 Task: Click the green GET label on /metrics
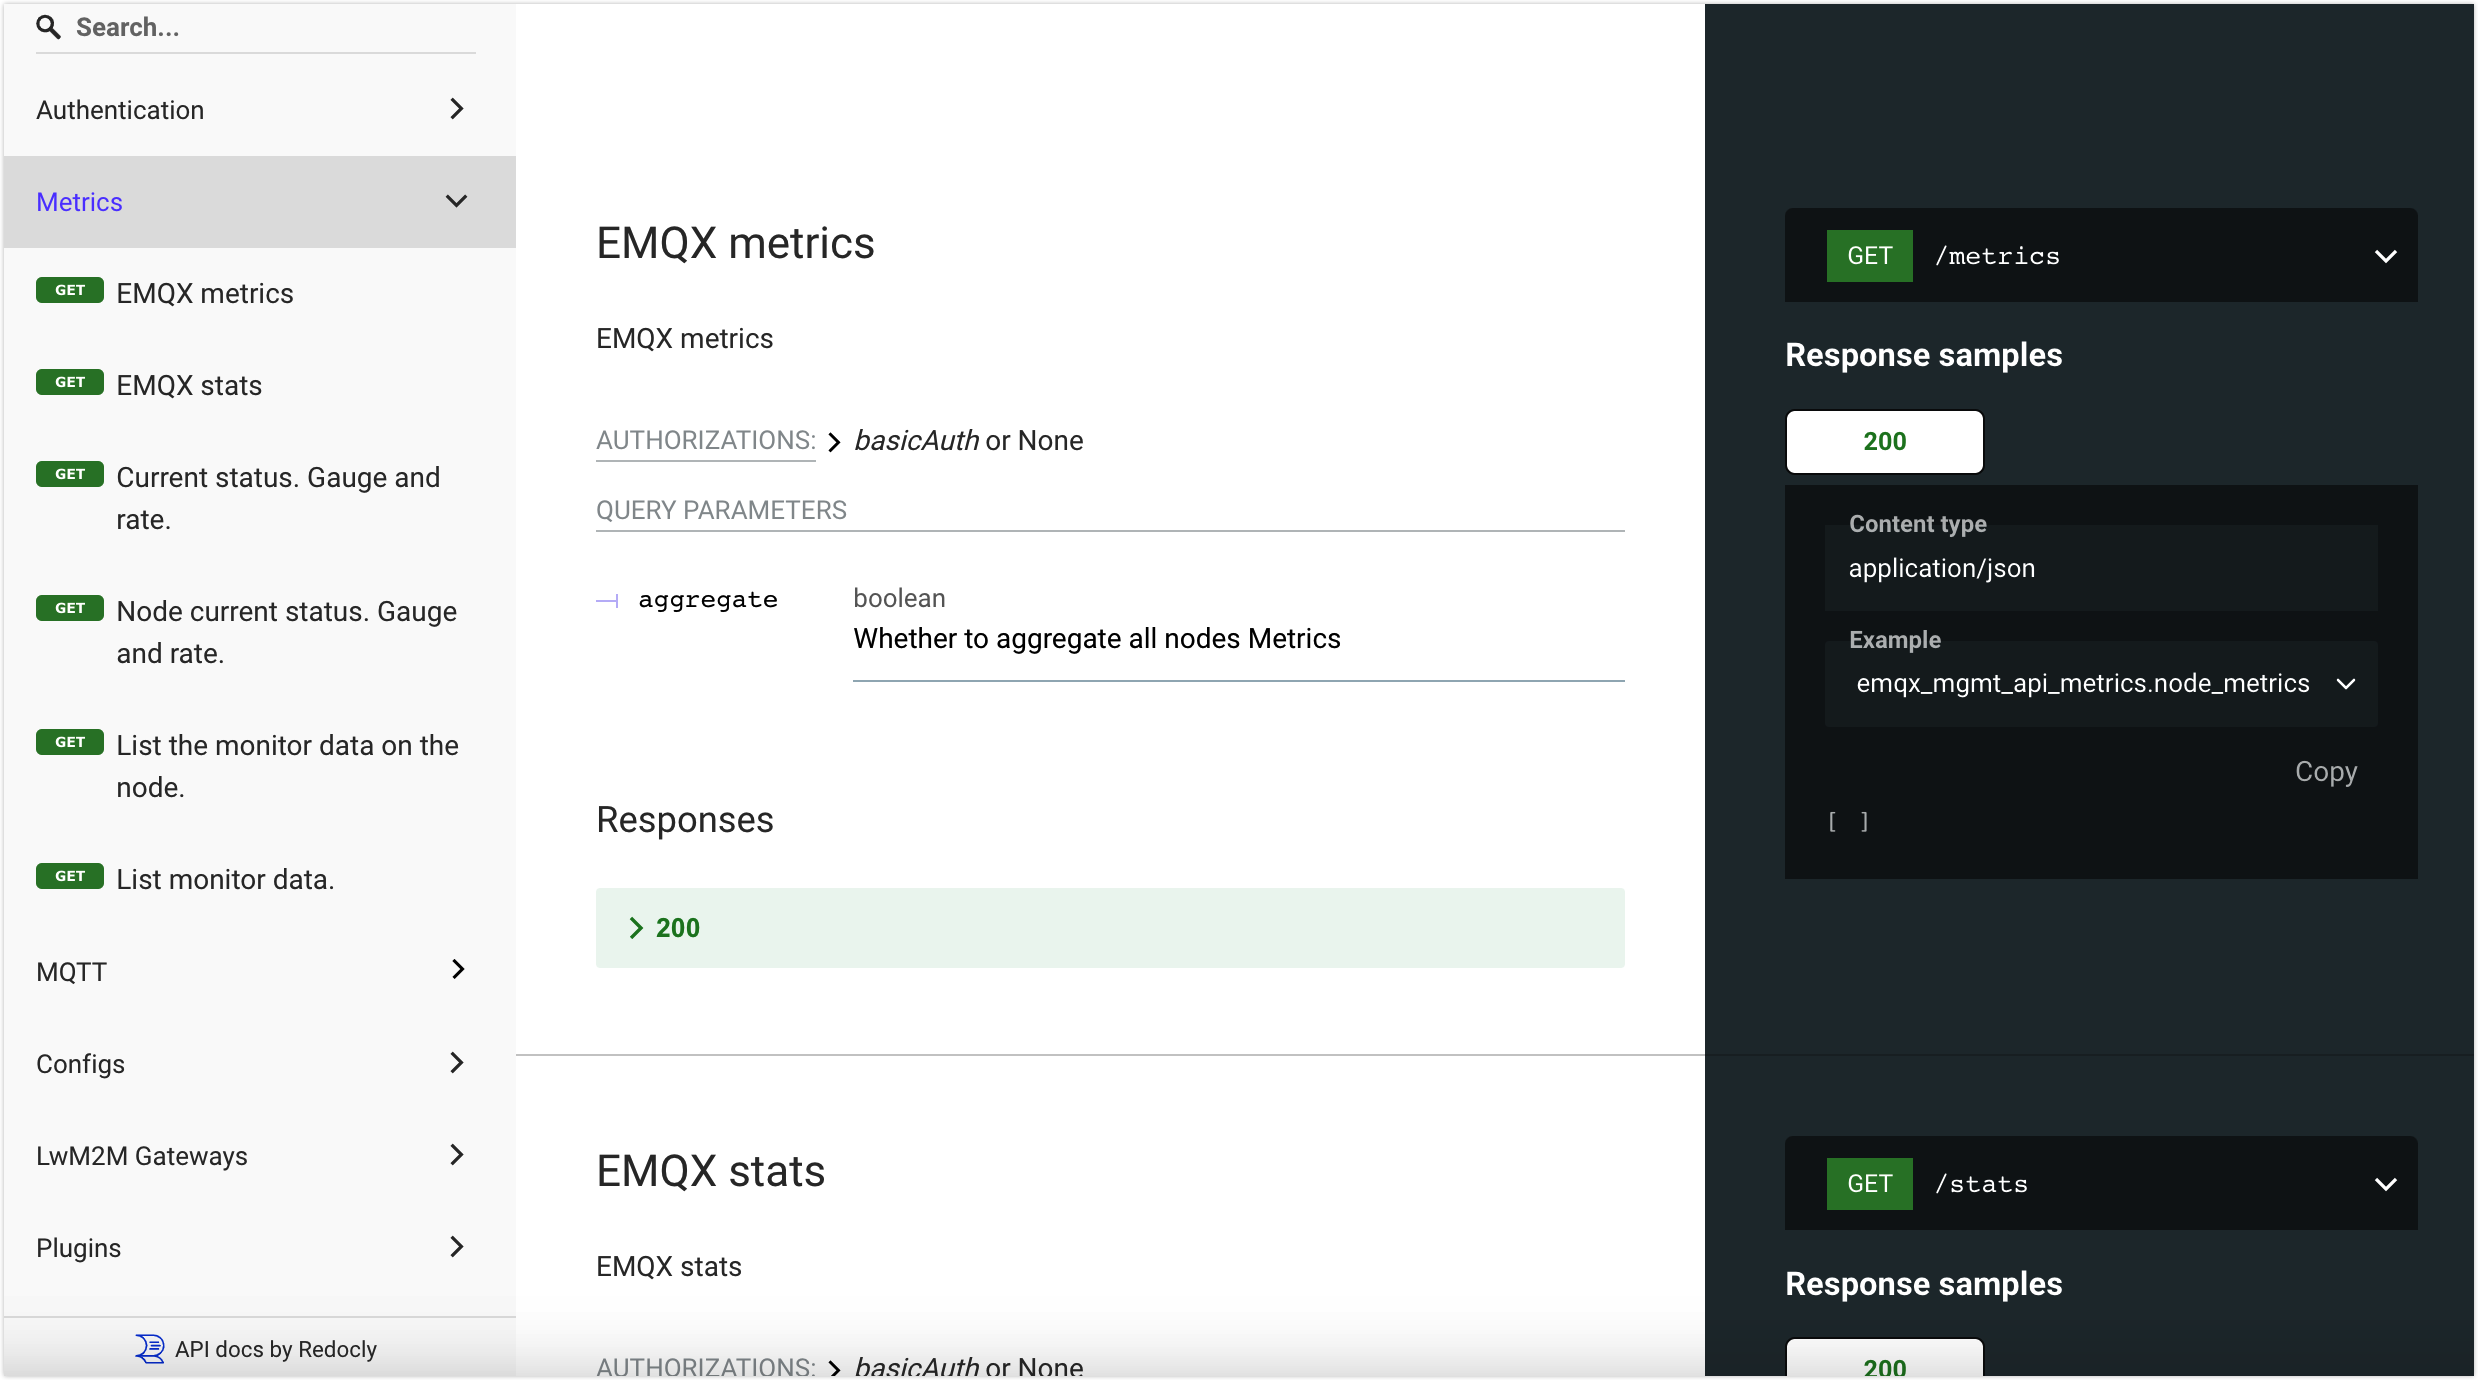1869,256
